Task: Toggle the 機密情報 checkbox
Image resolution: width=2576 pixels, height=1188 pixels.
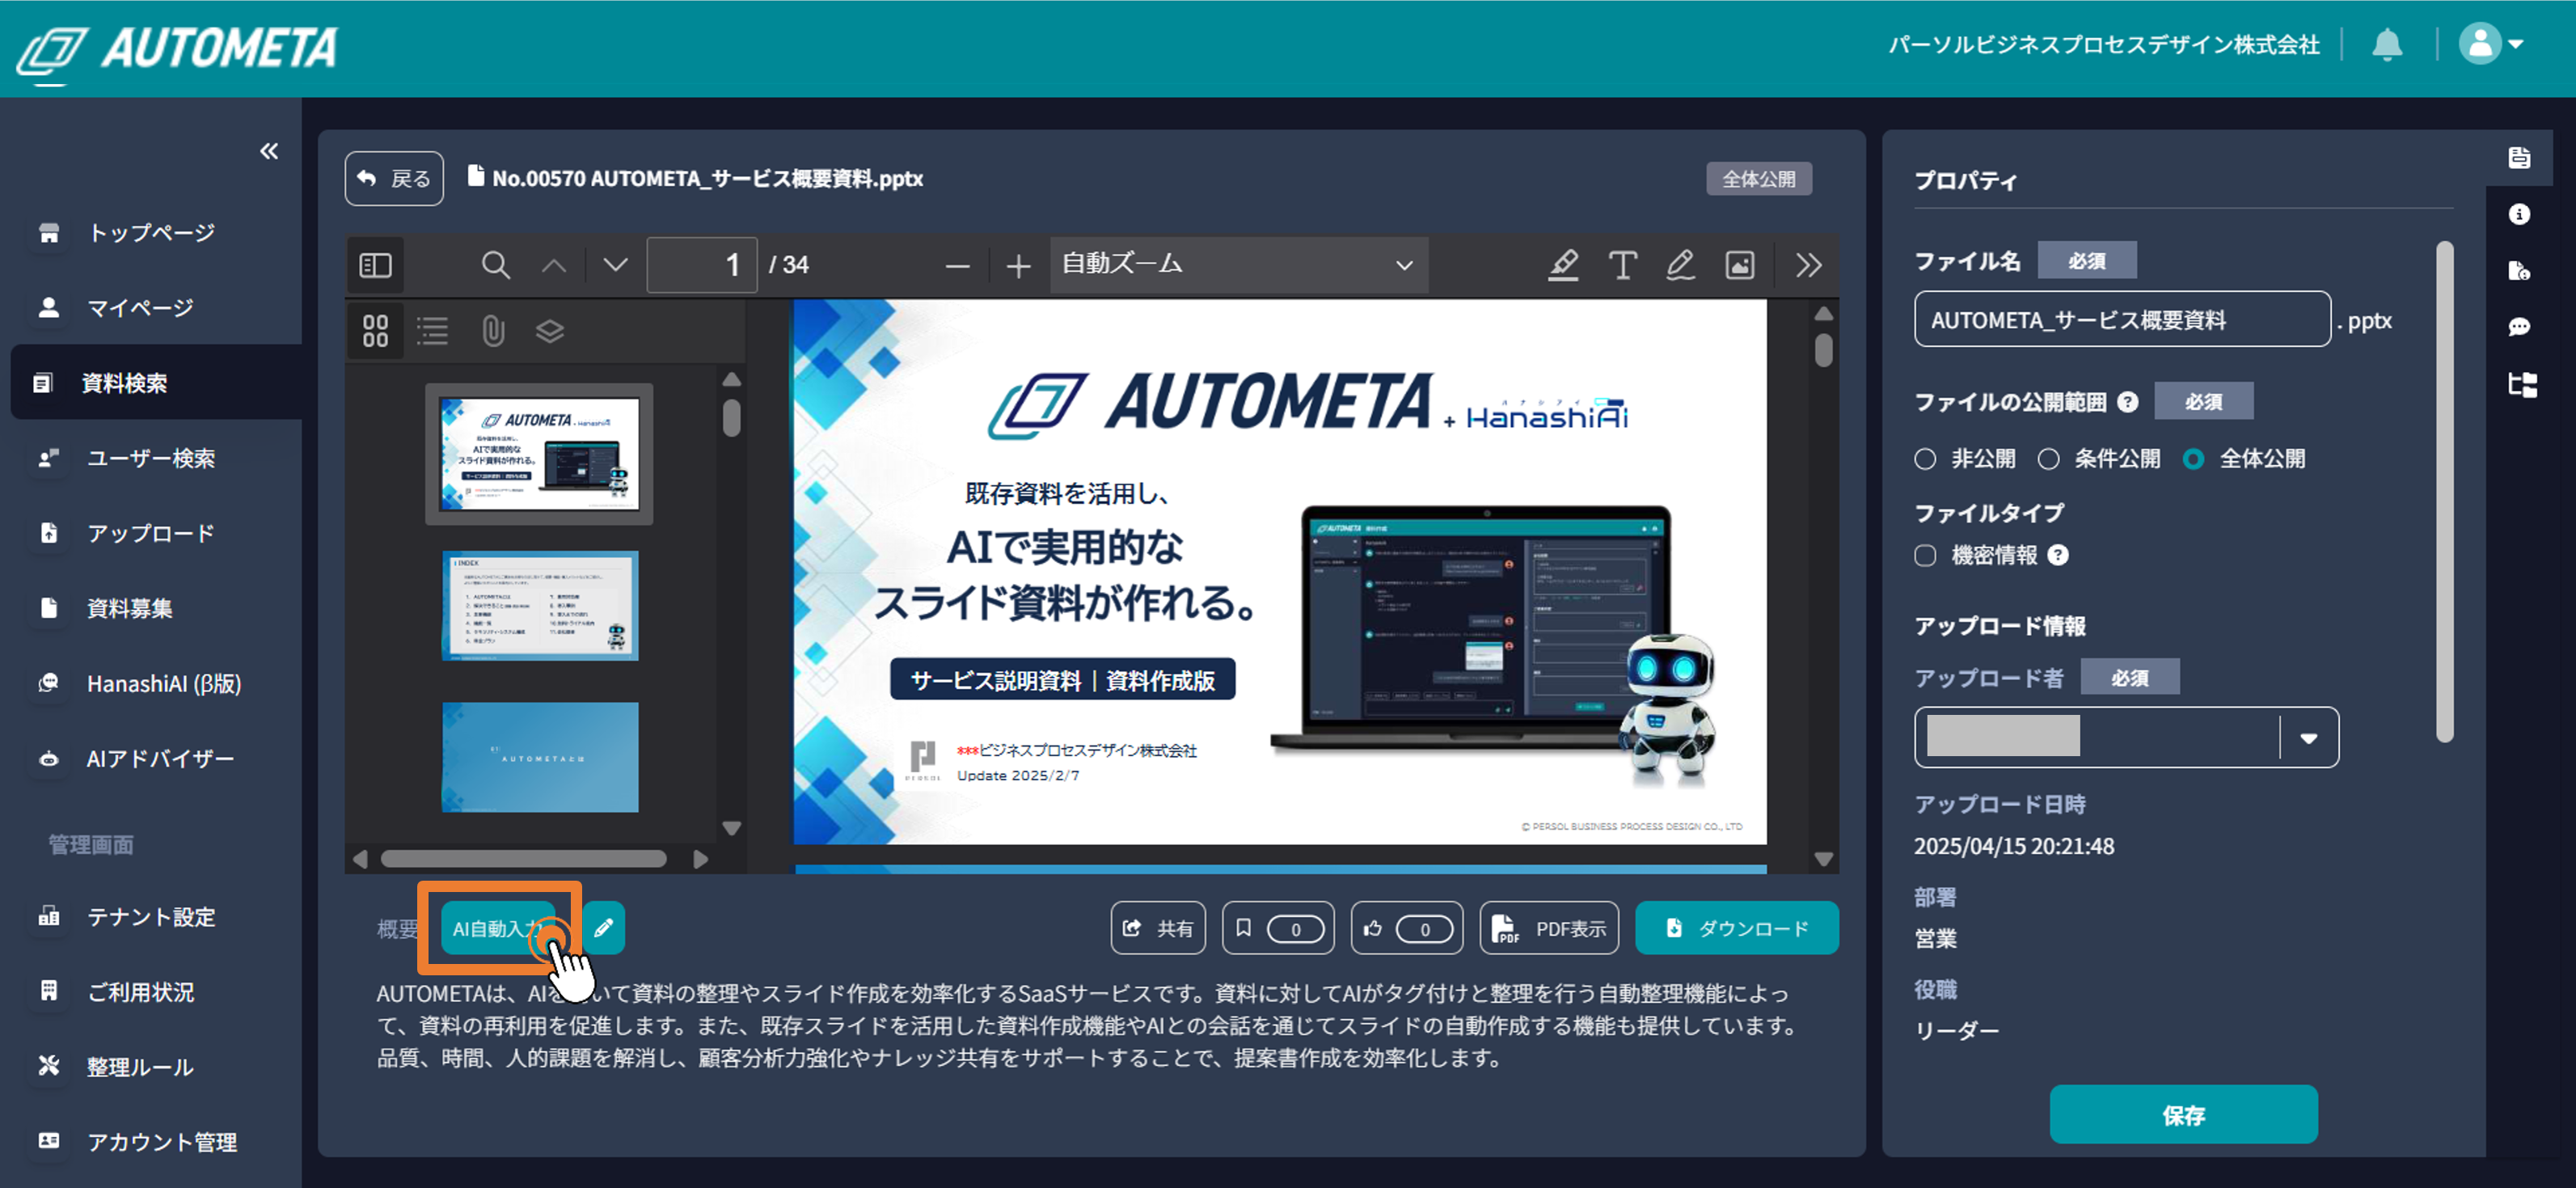Action: 1925,556
